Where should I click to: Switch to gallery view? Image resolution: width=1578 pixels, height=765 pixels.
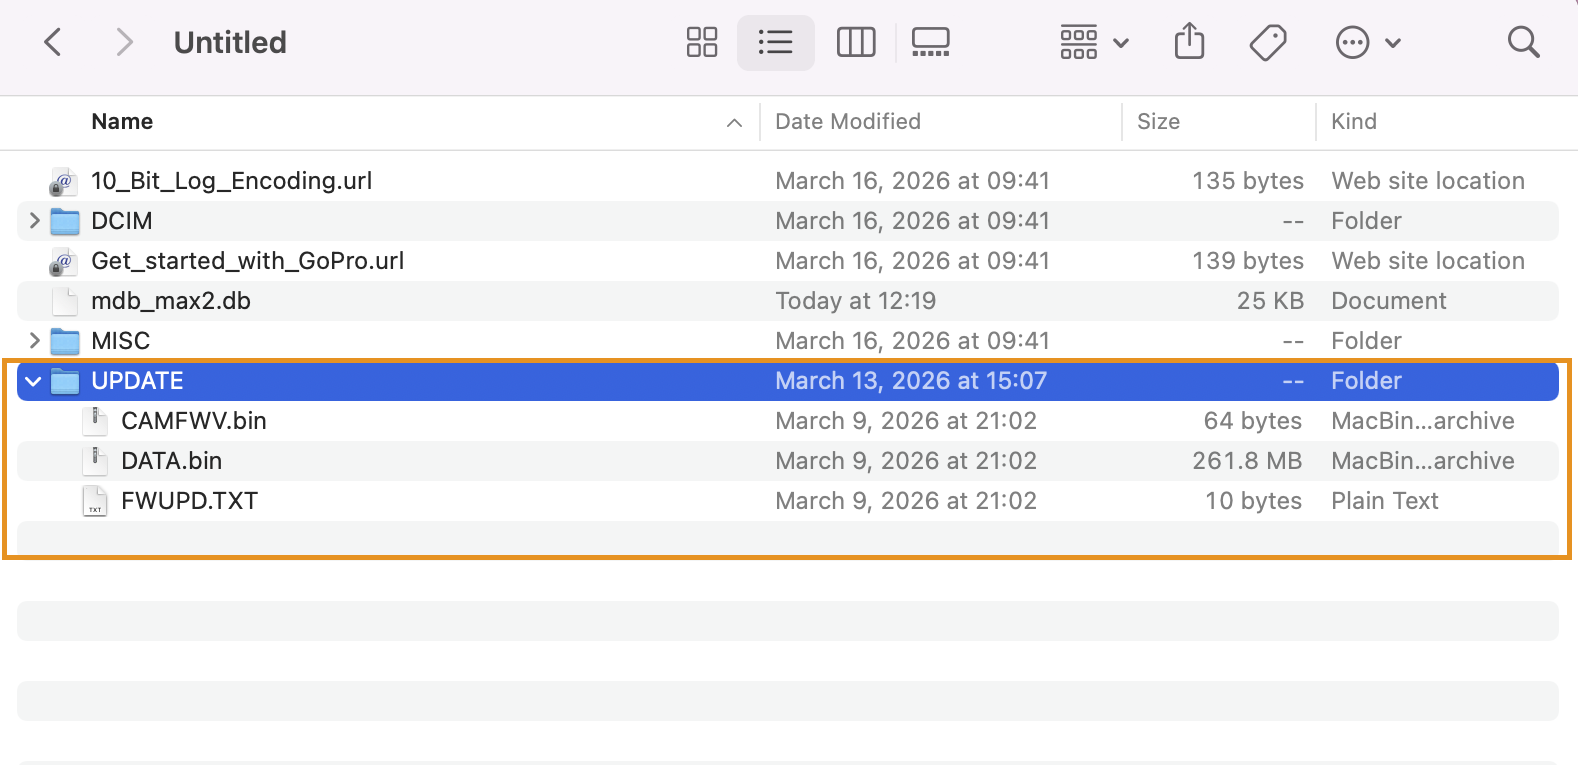pyautogui.click(x=930, y=42)
